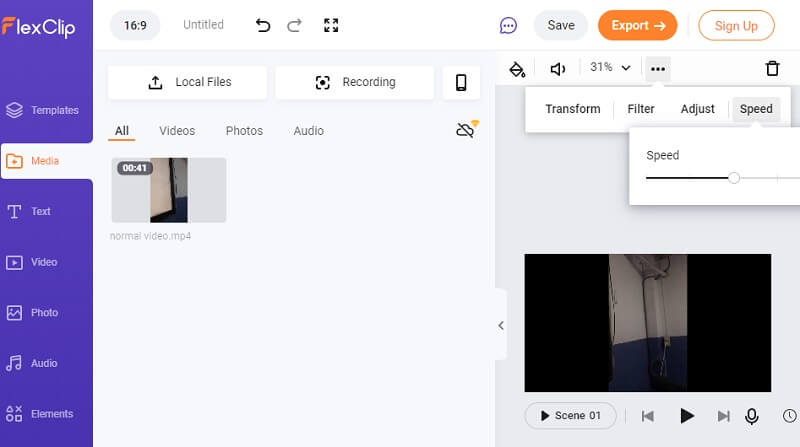Mute the video volume speaker icon
The image size is (800, 447).
click(x=558, y=68)
